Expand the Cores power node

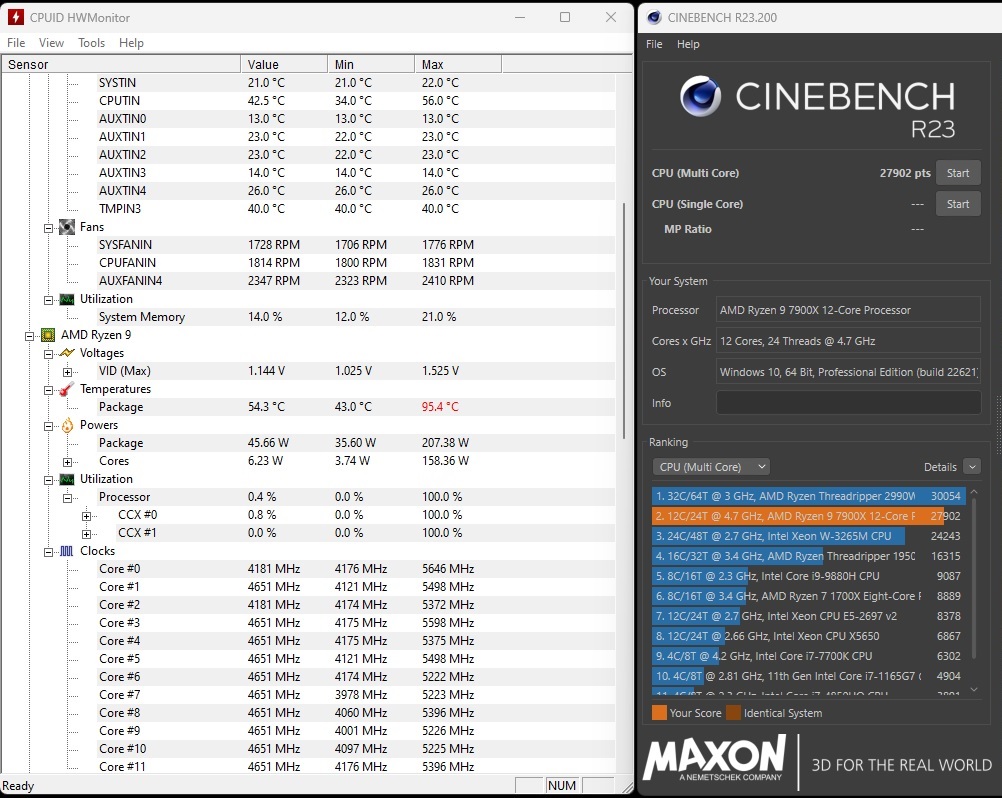click(x=68, y=461)
